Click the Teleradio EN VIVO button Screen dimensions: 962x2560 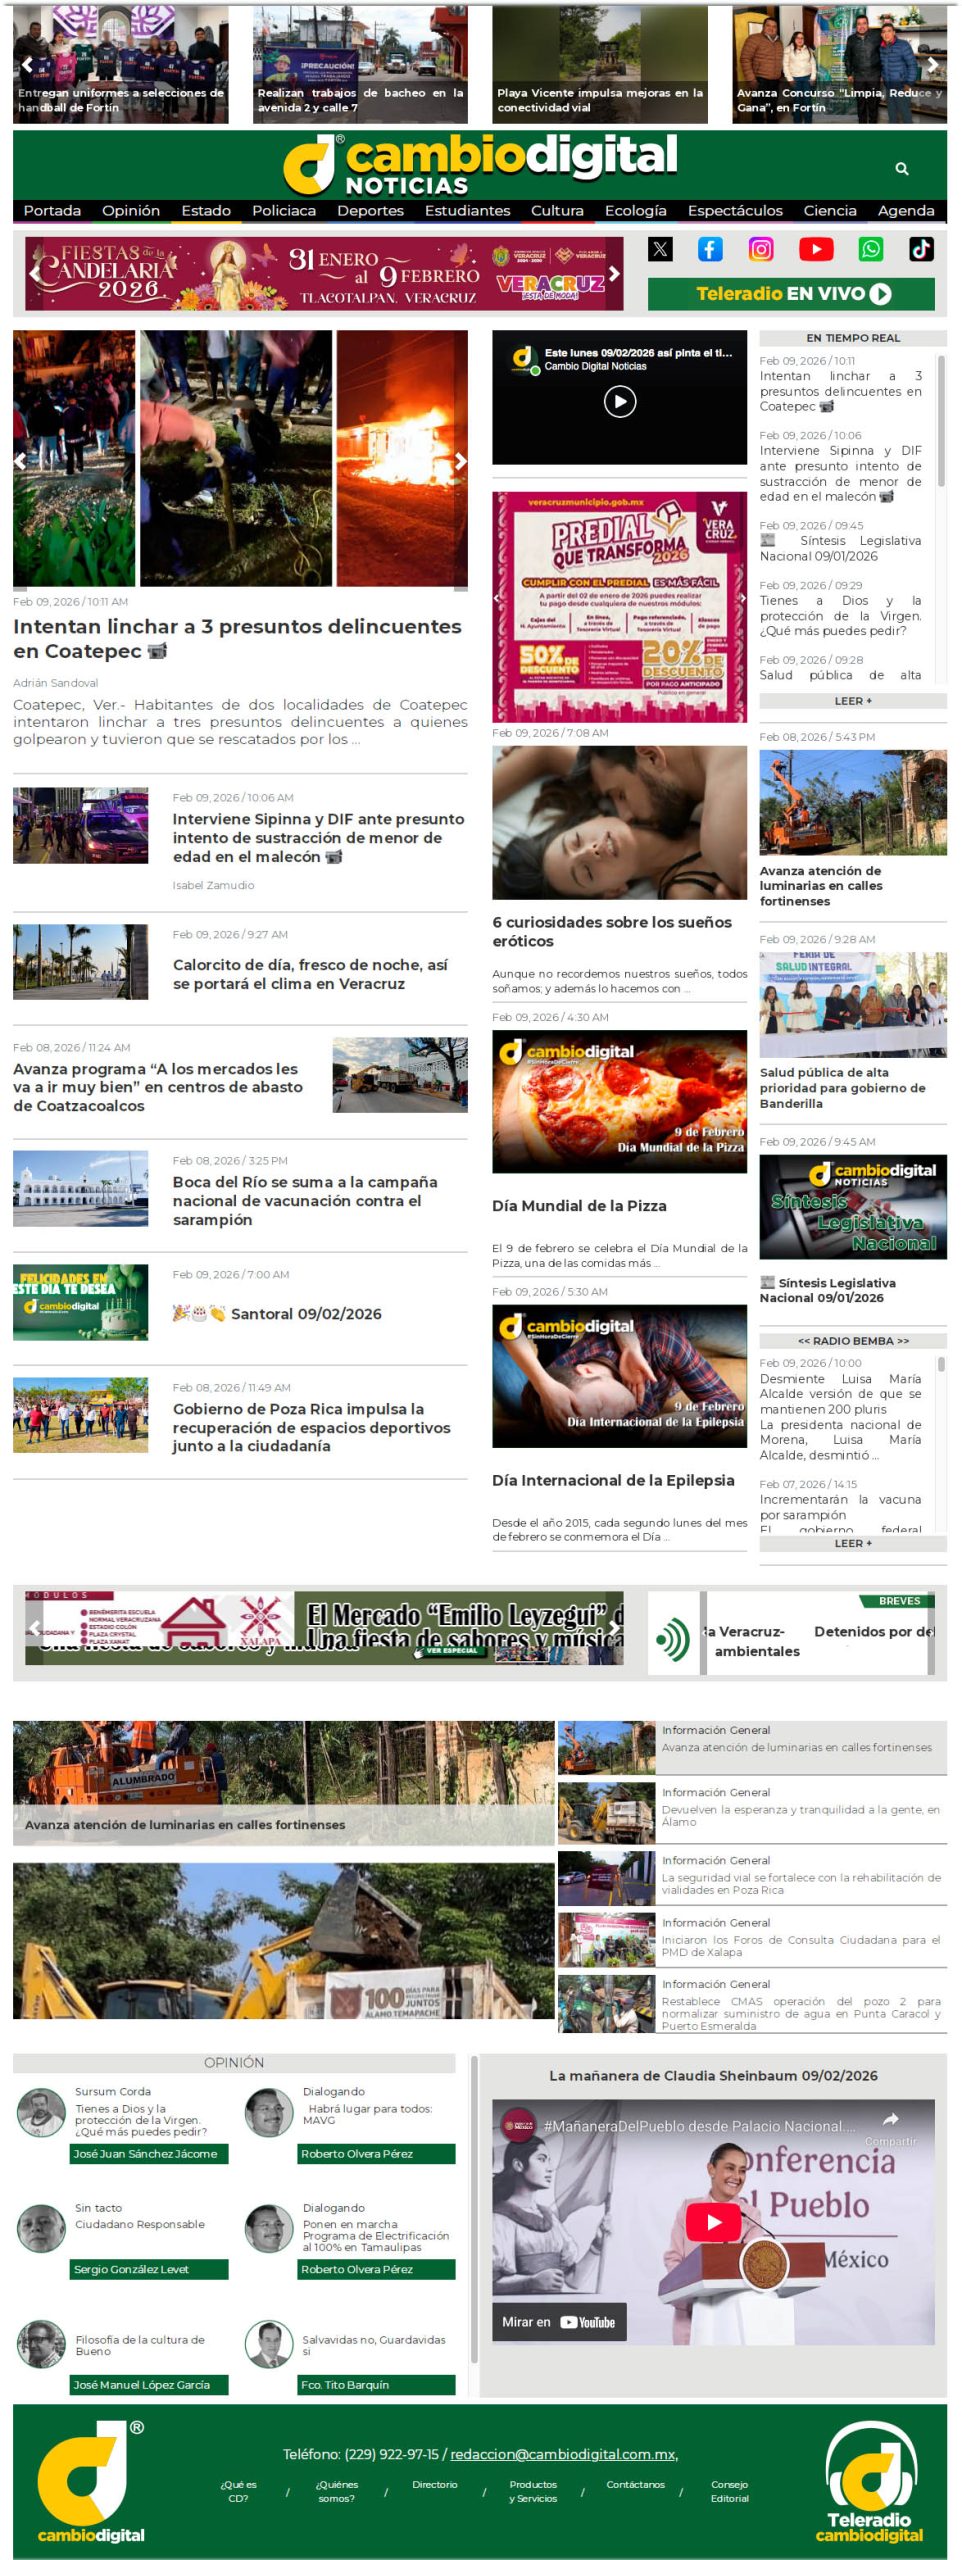(x=791, y=294)
